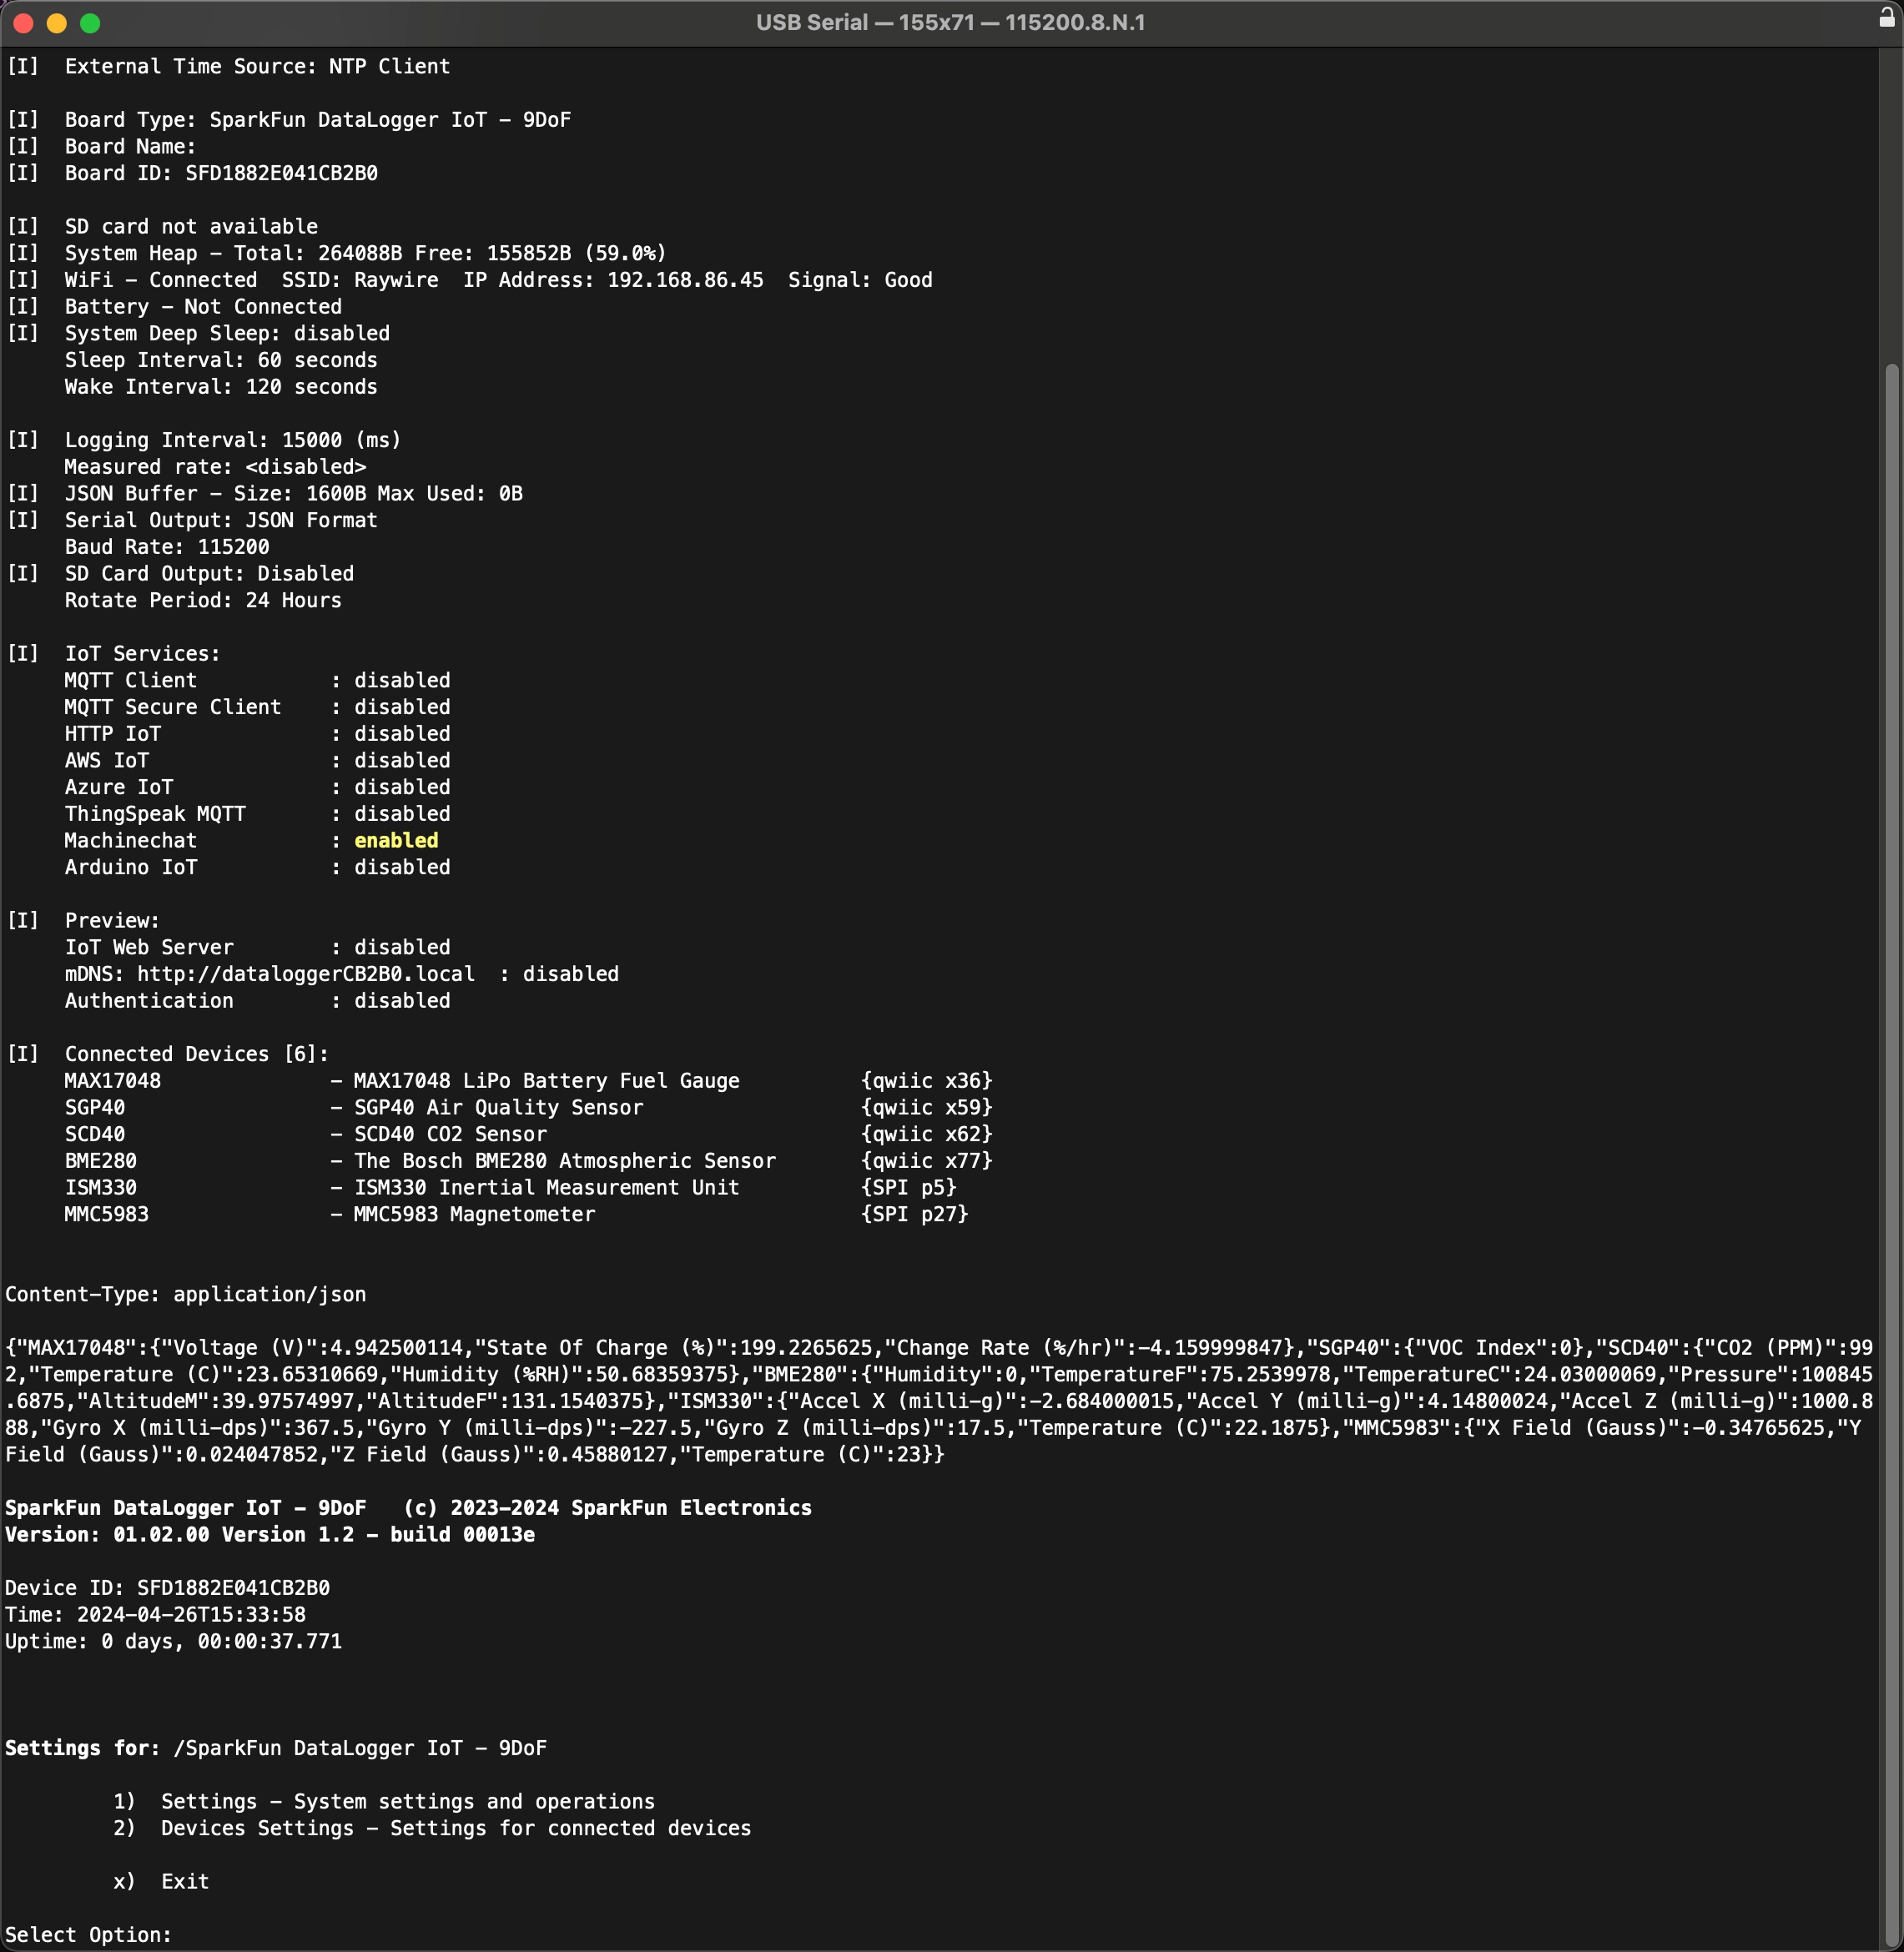Click the JSON output starting with "MAX17048"

tap(939, 1401)
